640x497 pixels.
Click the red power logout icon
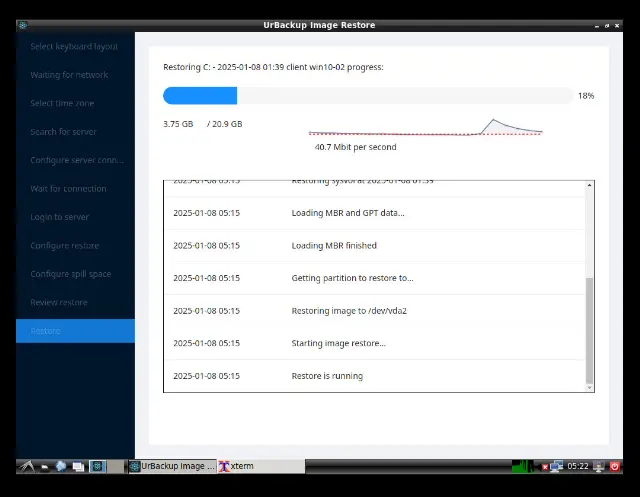pos(614,466)
